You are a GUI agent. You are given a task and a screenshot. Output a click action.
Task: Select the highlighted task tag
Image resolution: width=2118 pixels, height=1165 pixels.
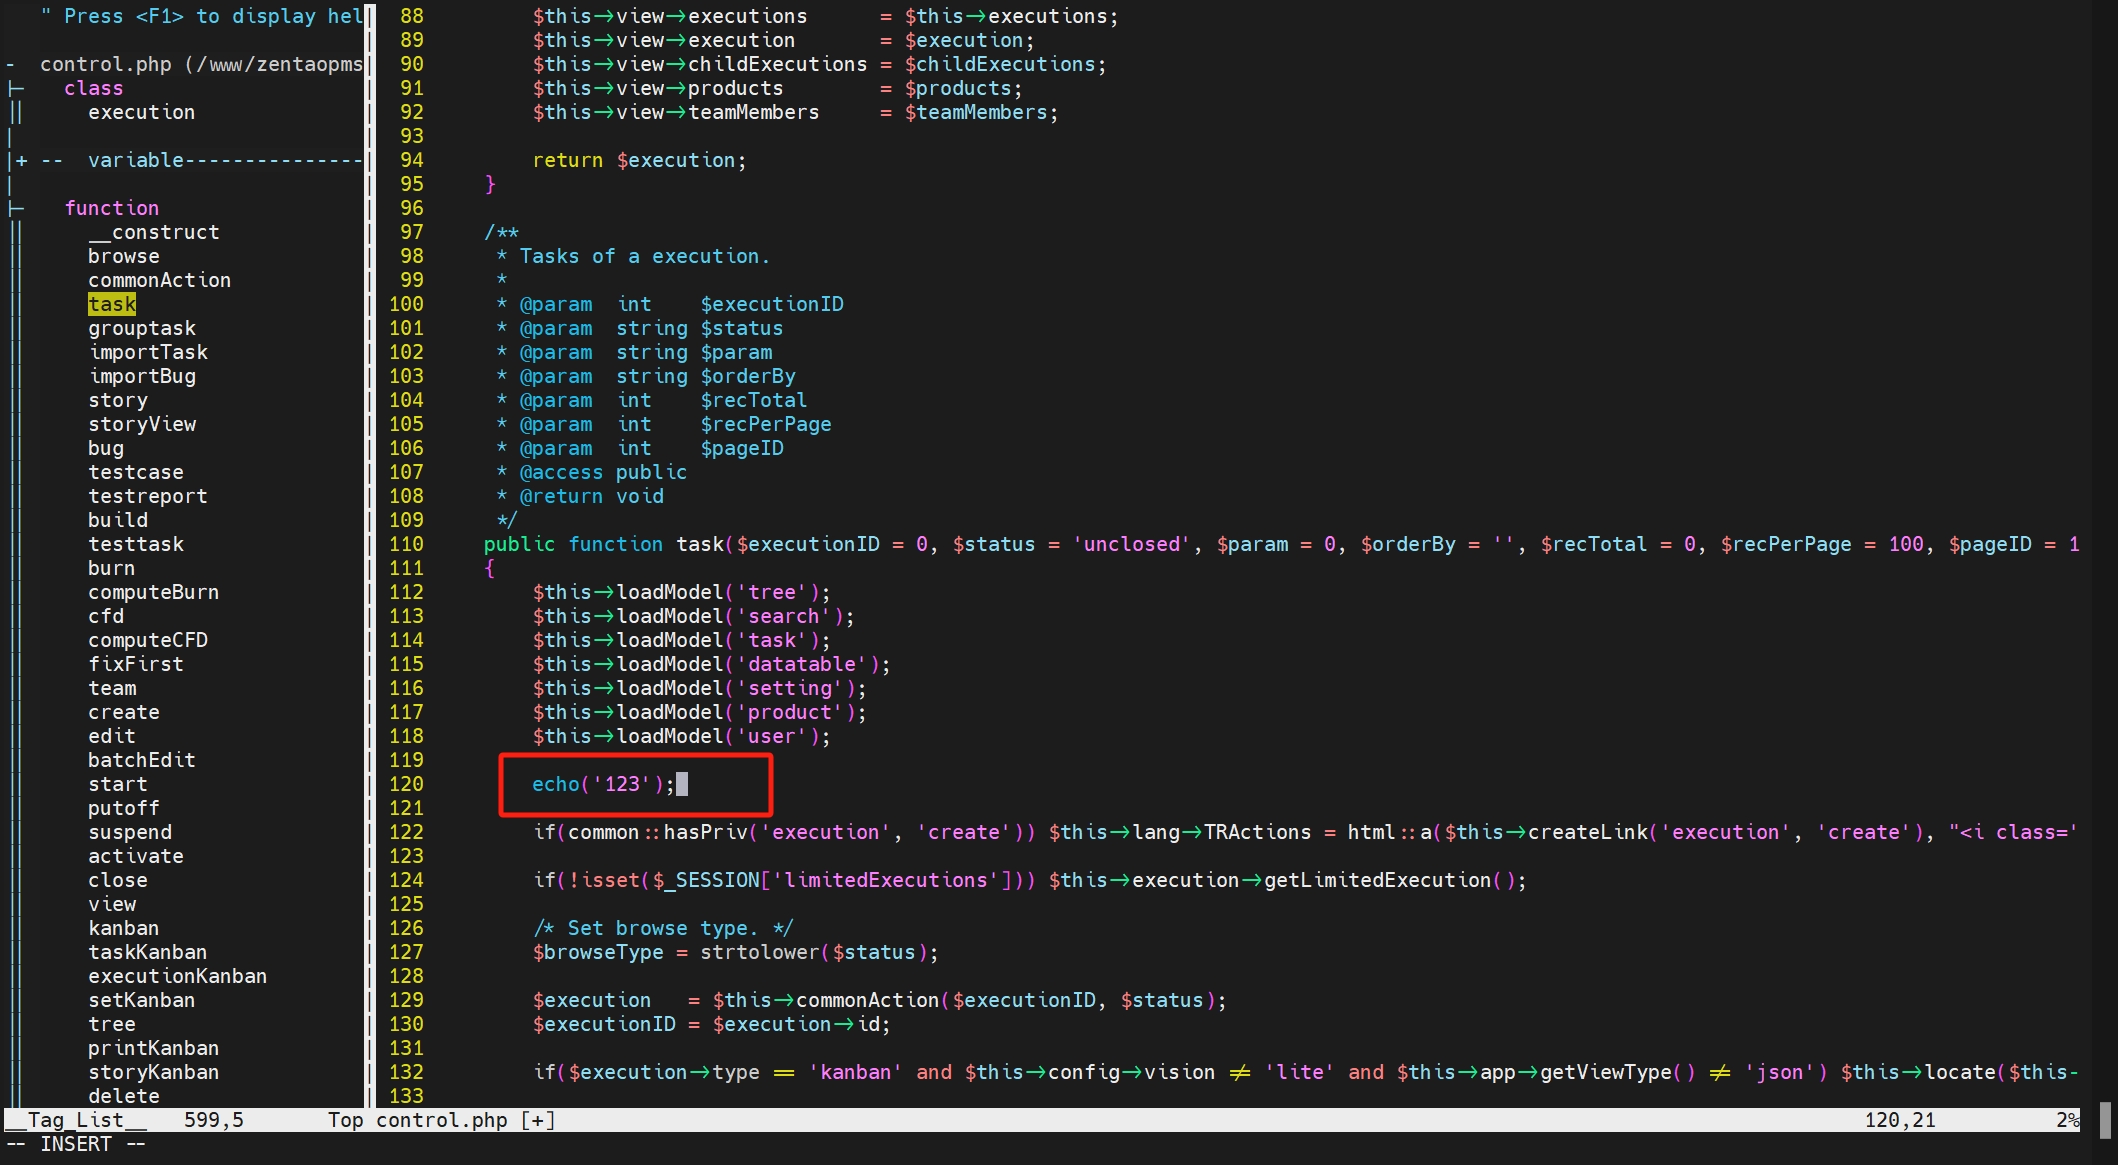tap(111, 304)
